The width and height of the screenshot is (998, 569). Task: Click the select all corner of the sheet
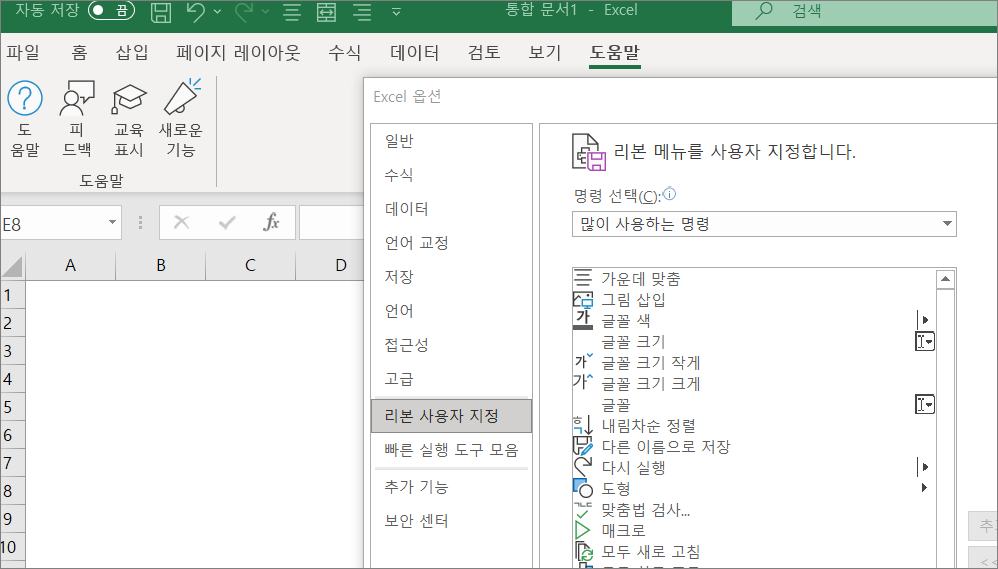pyautogui.click(x=12, y=265)
